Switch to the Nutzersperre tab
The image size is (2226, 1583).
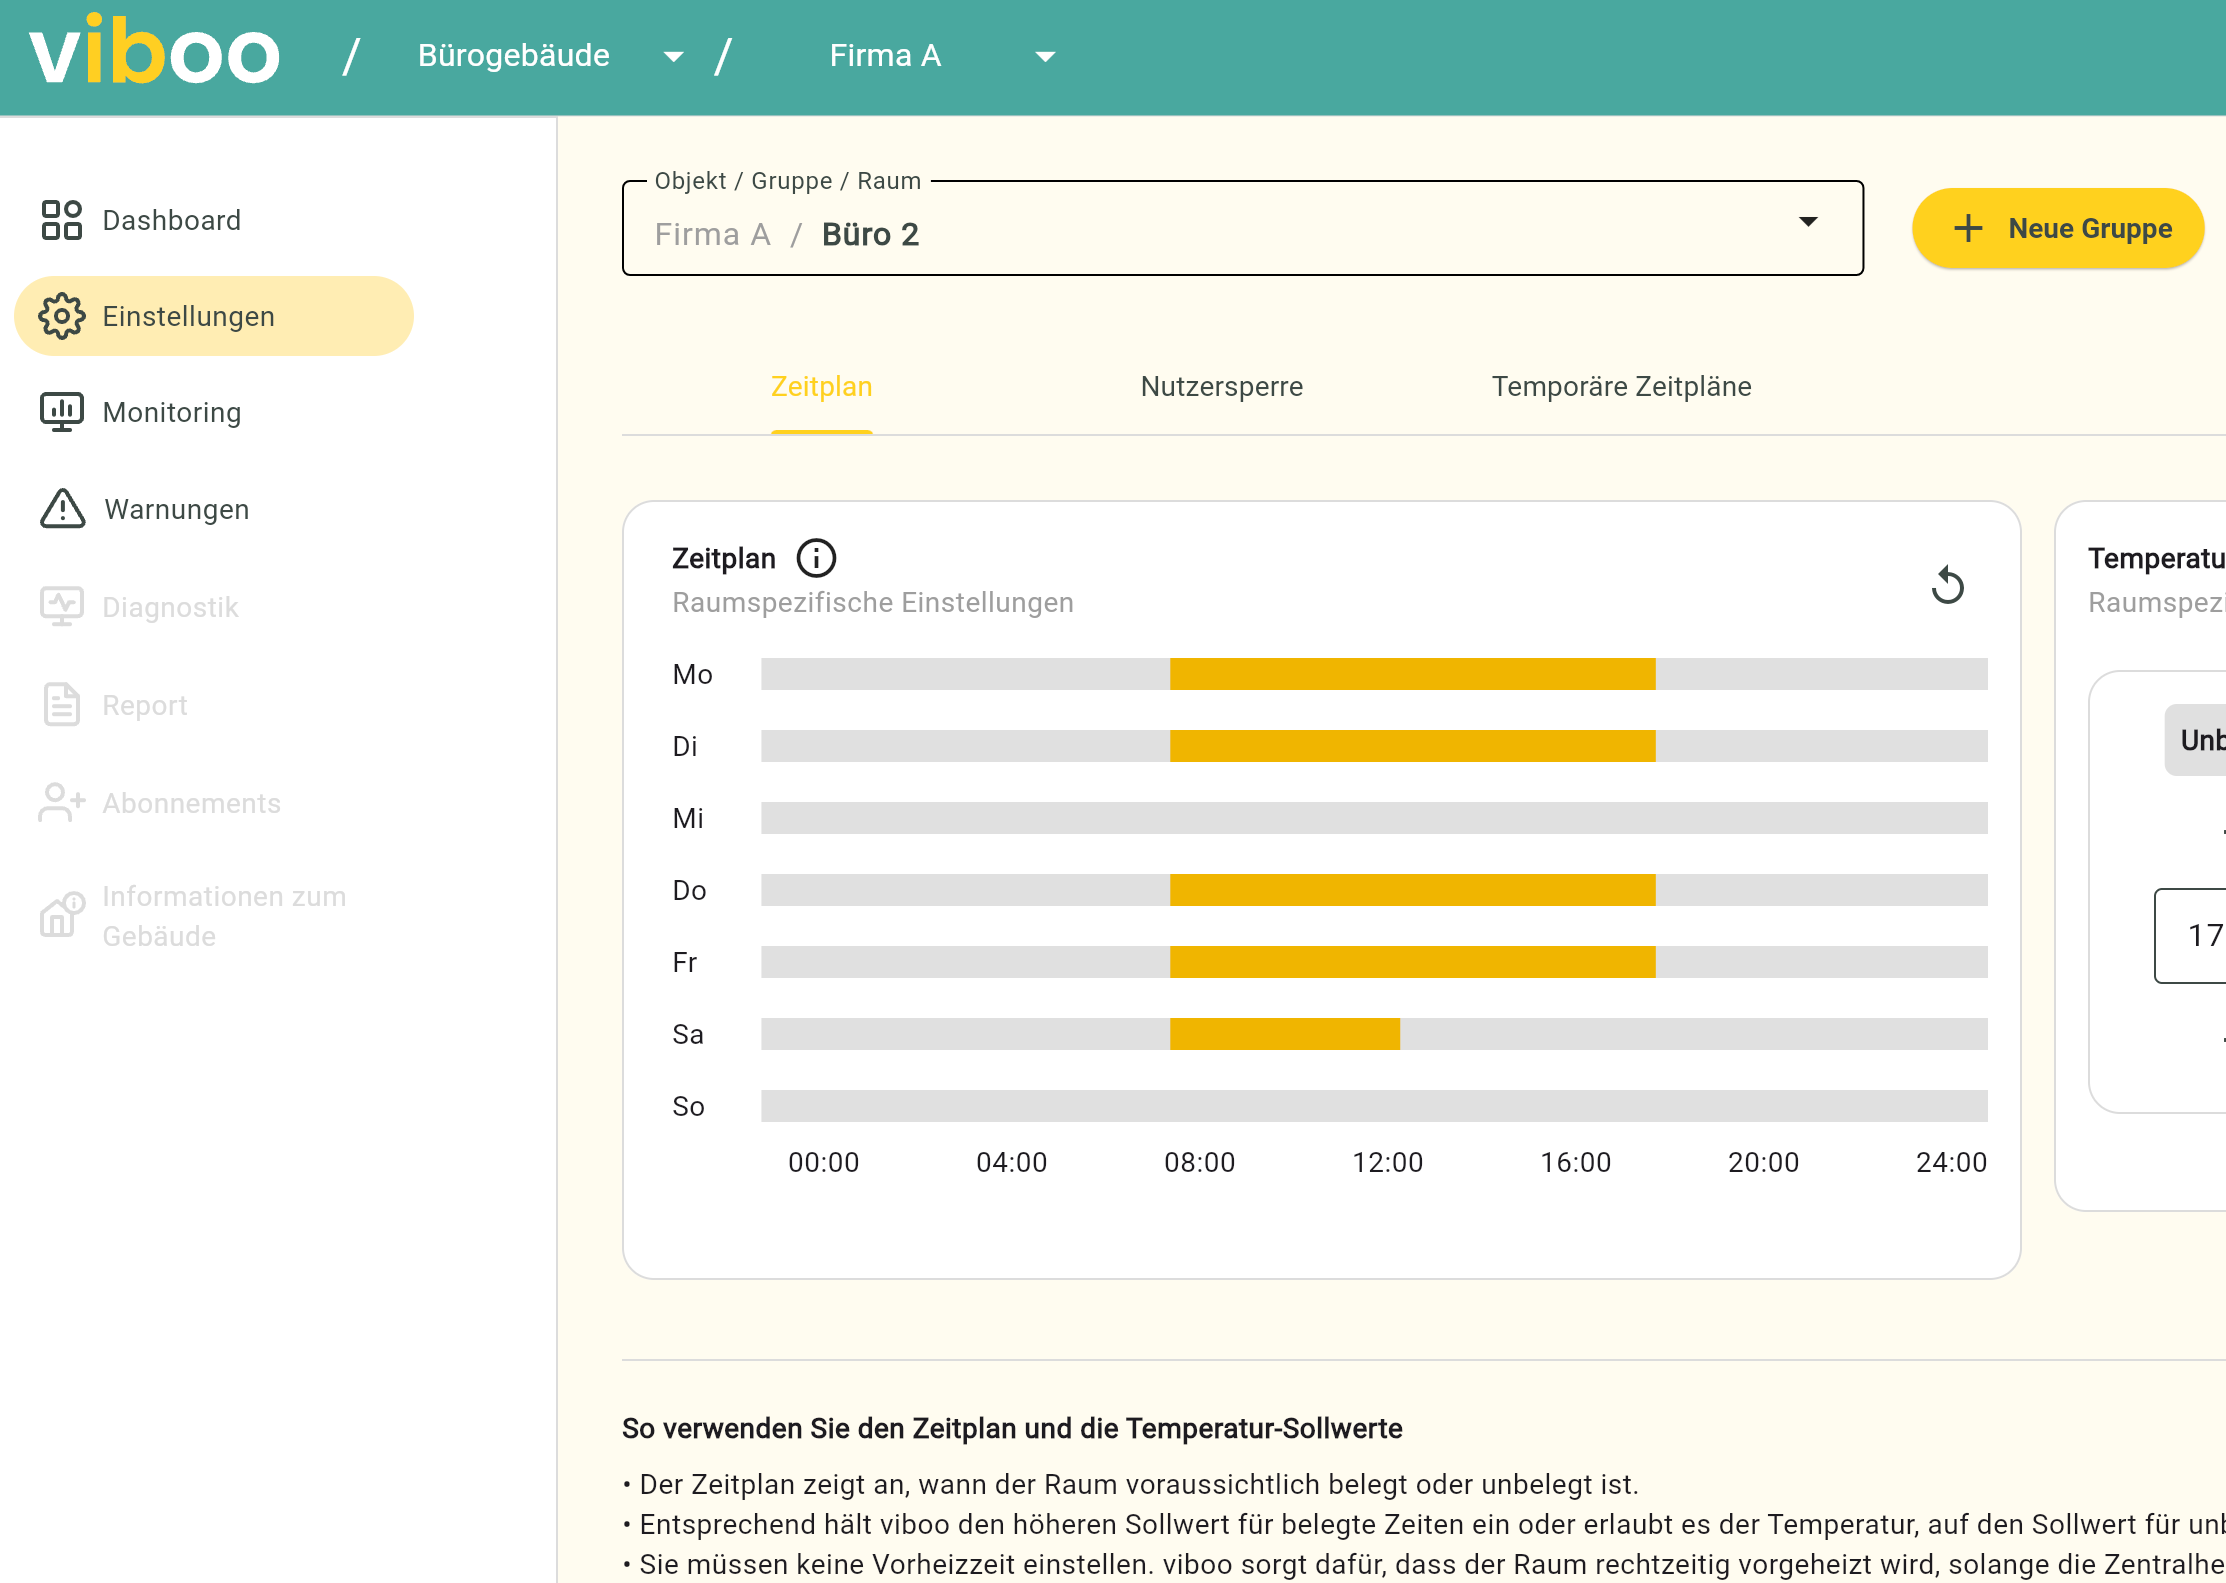(1221, 387)
